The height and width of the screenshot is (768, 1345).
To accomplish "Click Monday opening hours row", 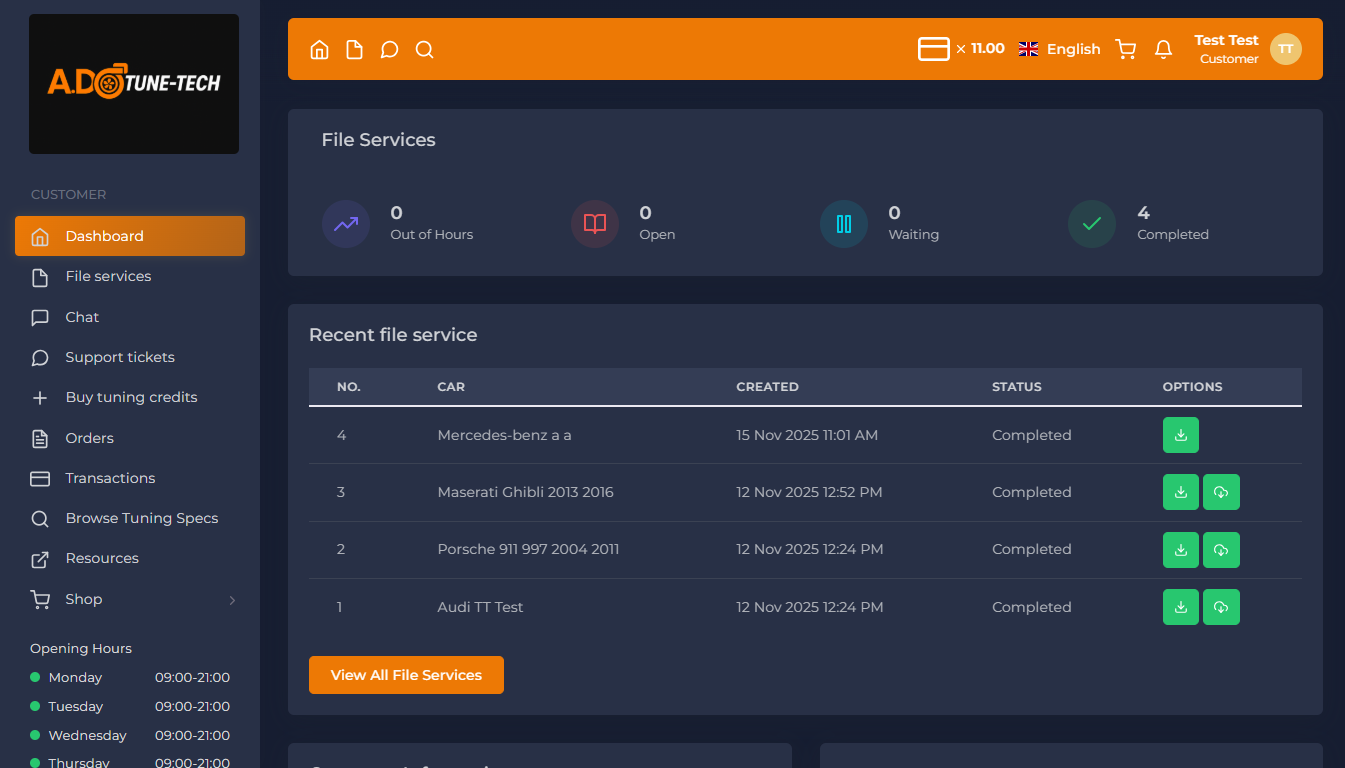I will [130, 678].
